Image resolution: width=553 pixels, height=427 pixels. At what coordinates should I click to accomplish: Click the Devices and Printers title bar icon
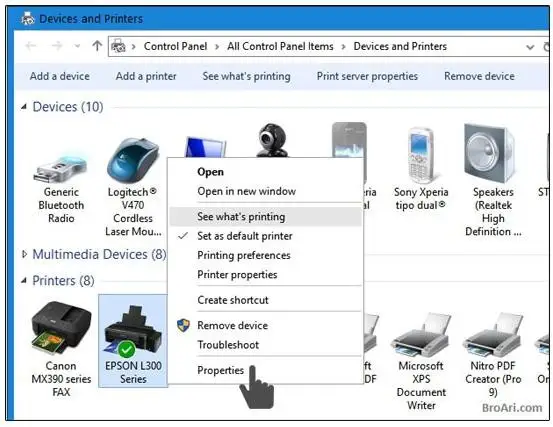28,18
